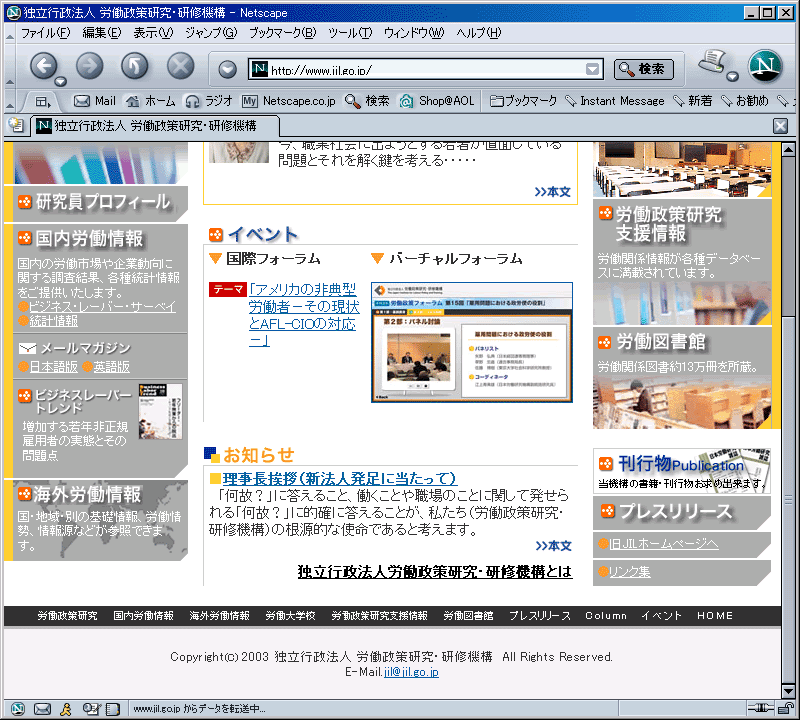The image size is (800, 720).
Task: Click Column in the footer navigation bar
Action: [x=606, y=616]
